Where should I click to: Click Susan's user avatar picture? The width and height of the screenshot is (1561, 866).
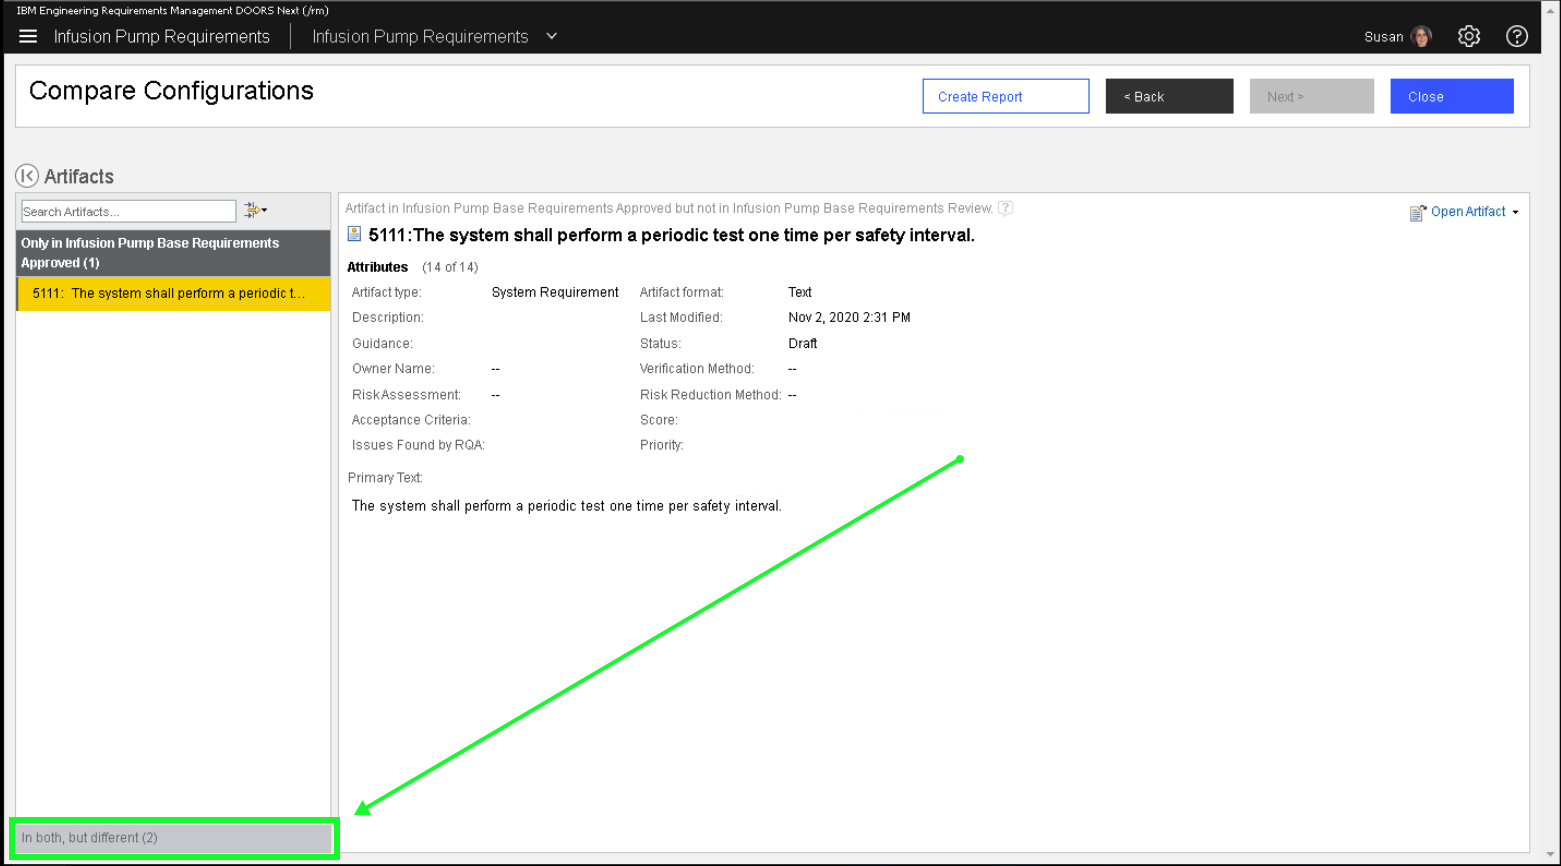point(1421,37)
